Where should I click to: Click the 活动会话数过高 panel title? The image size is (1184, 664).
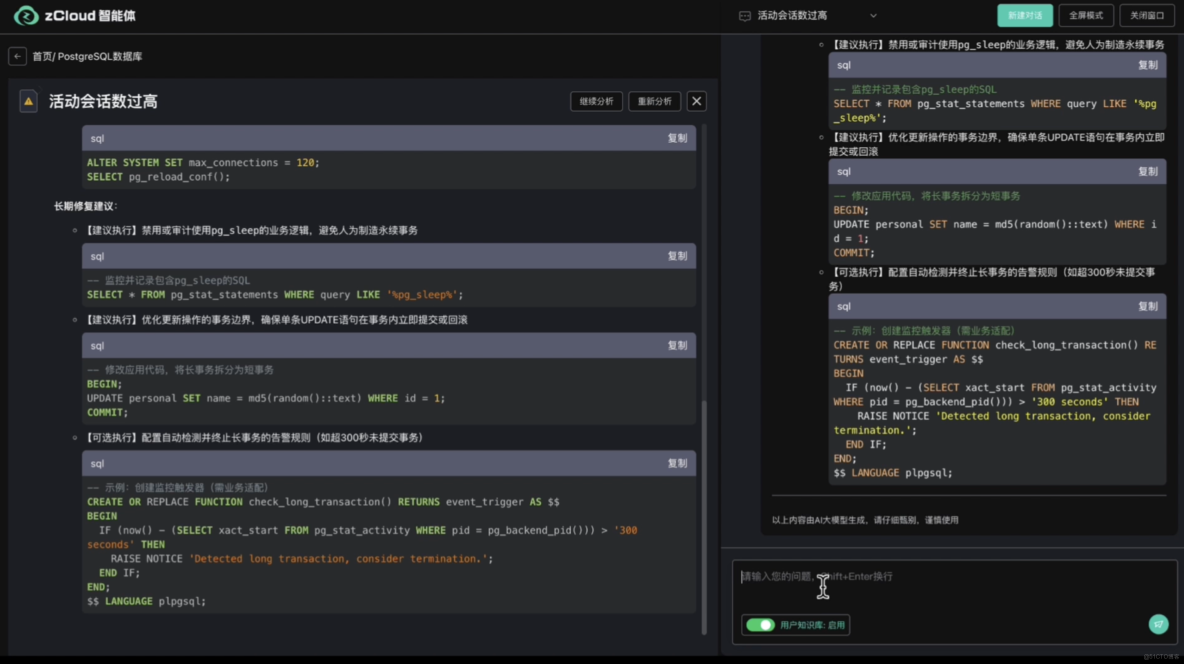pos(103,101)
